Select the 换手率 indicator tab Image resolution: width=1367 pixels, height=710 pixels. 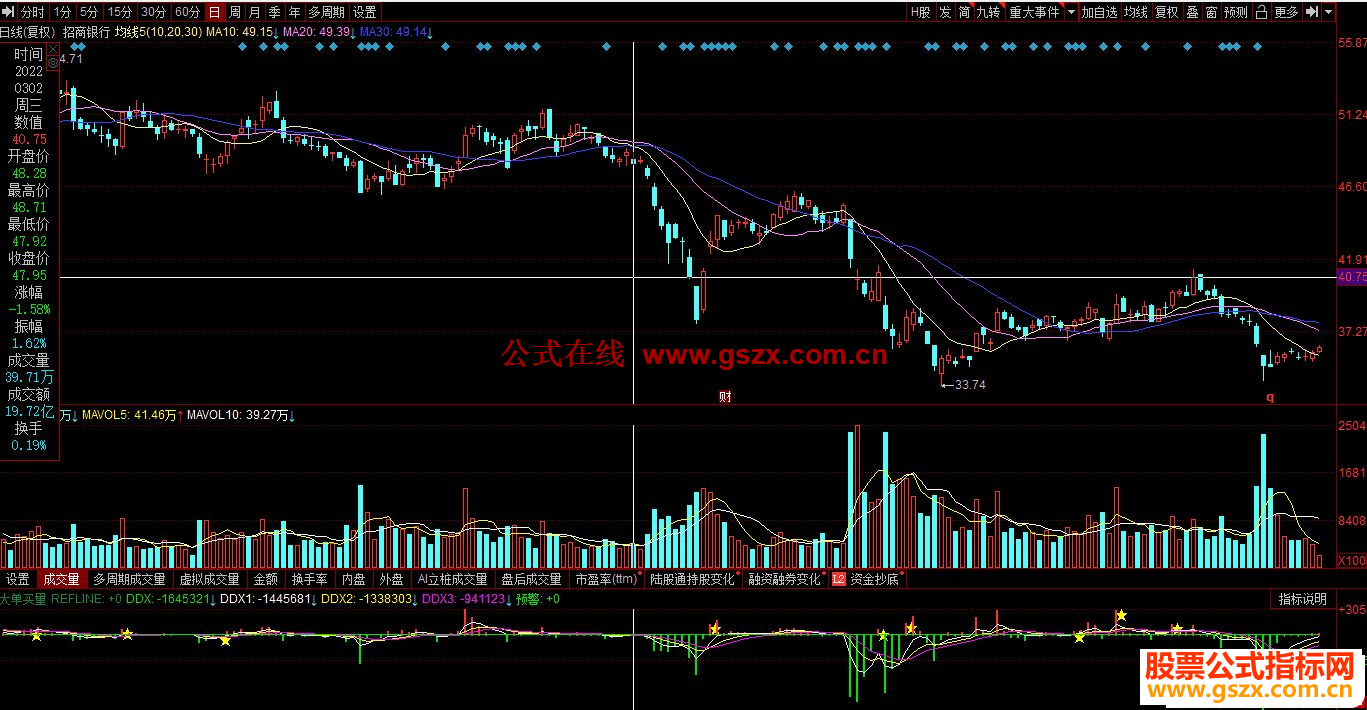pos(310,579)
